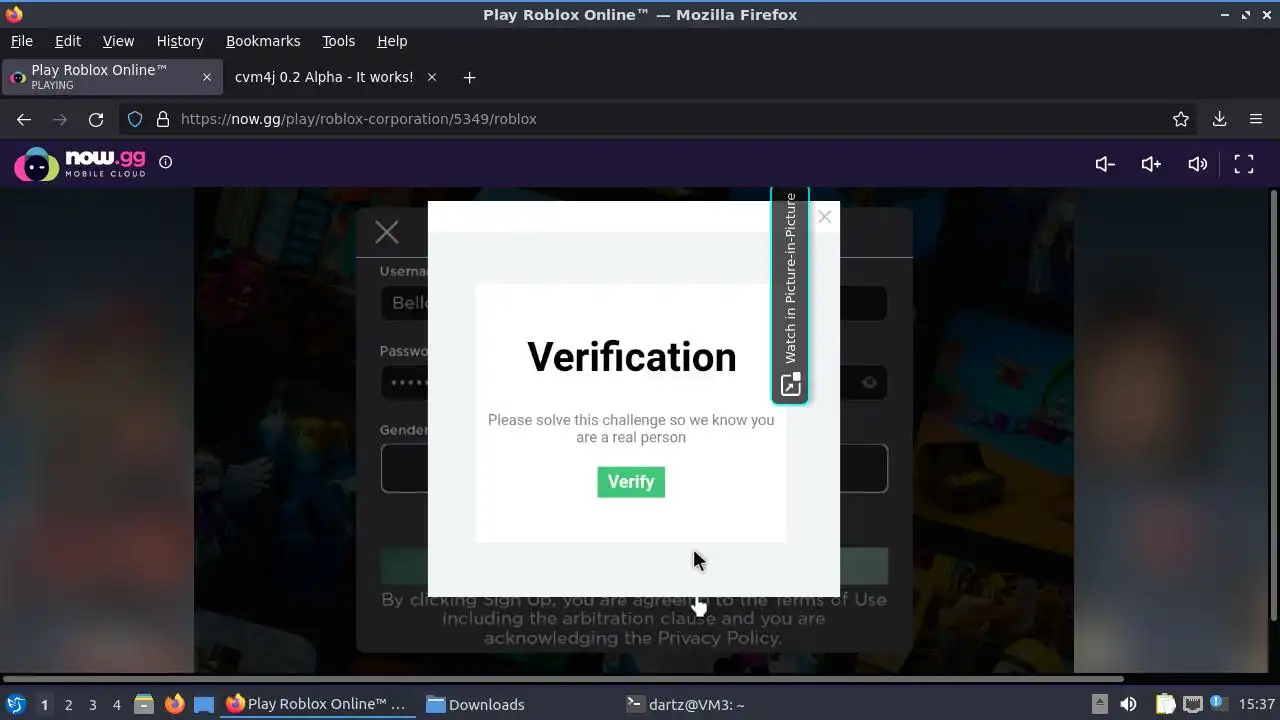This screenshot has height=720, width=1280.
Task: Open the tracking protection shield icon
Action: point(135,119)
